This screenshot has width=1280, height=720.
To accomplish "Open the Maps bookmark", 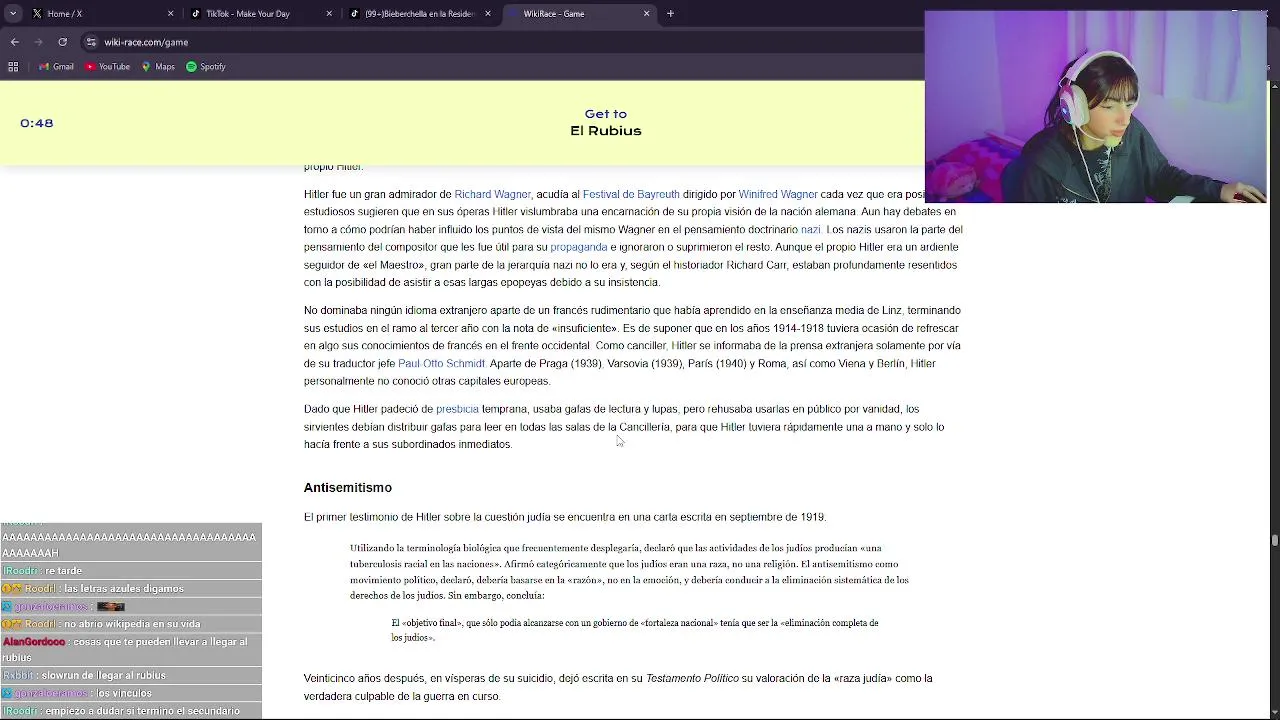I will pyautogui.click(x=158, y=67).
